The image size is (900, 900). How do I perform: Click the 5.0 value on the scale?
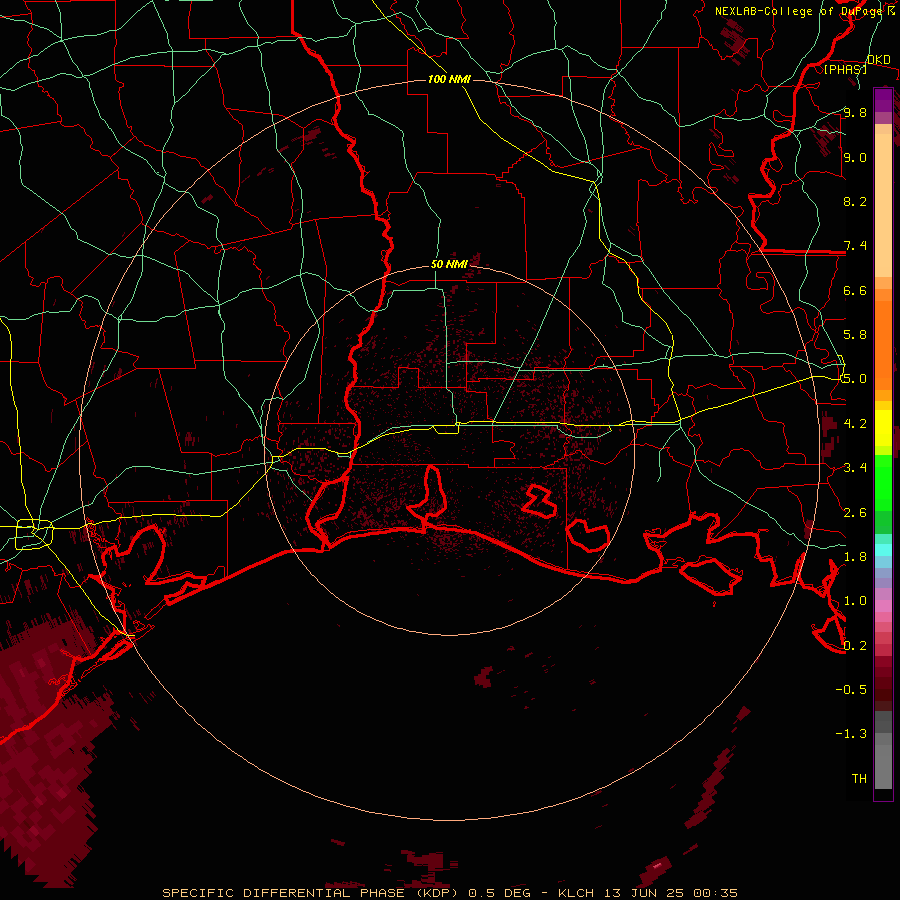[x=855, y=379]
